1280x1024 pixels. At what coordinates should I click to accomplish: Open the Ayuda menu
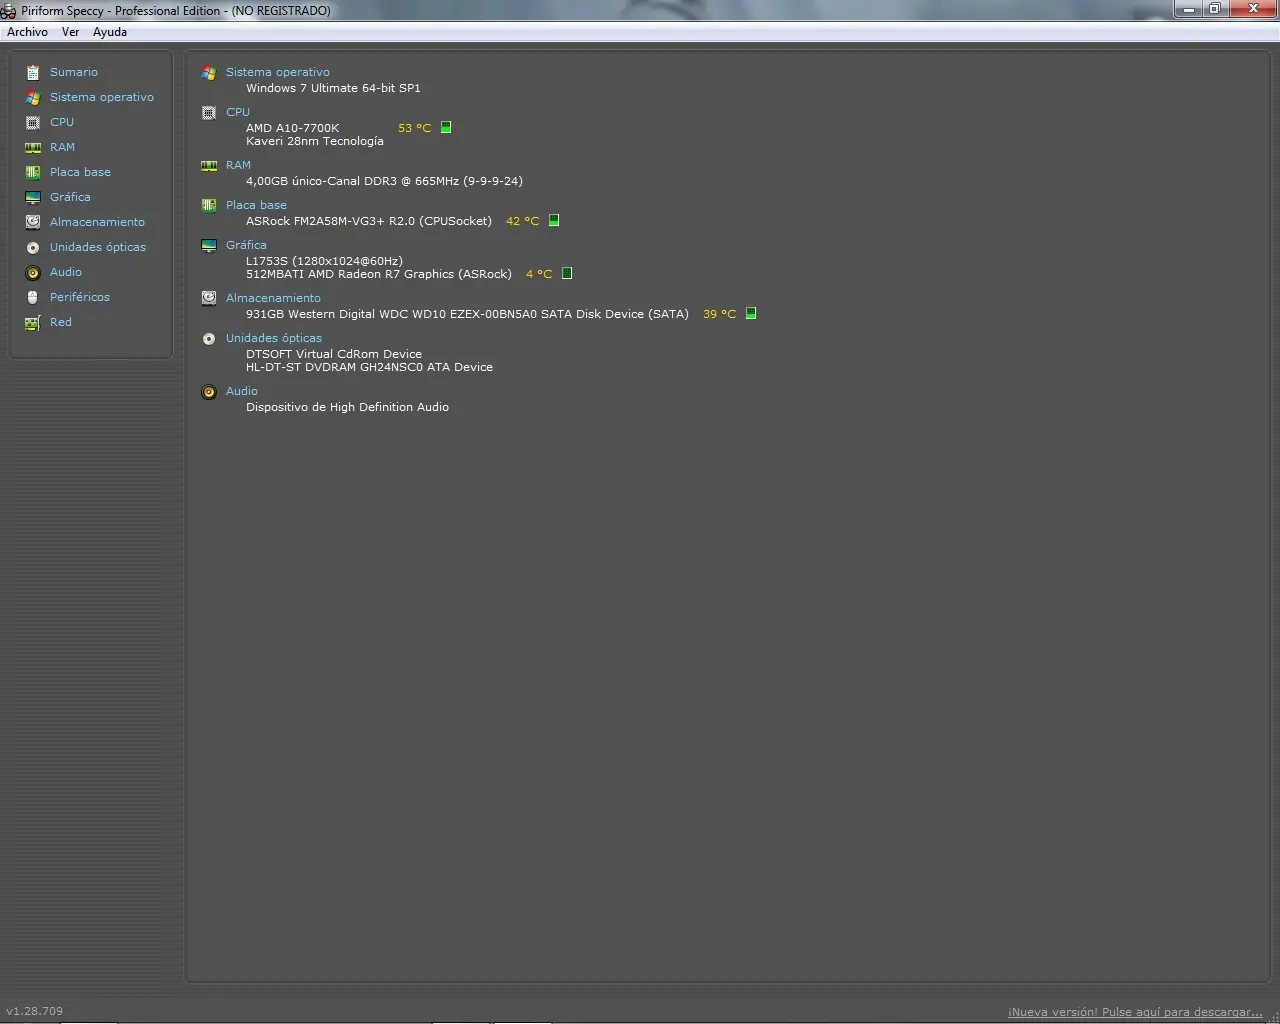pos(110,32)
